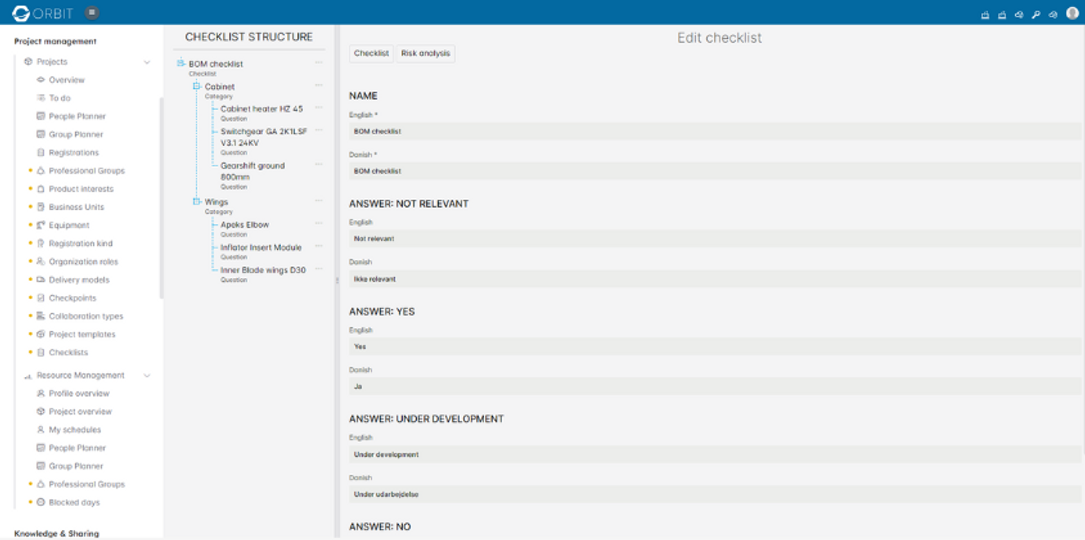This screenshot has height=540, width=1085.
Task: Click the key icon in top bar
Action: coord(1036,14)
